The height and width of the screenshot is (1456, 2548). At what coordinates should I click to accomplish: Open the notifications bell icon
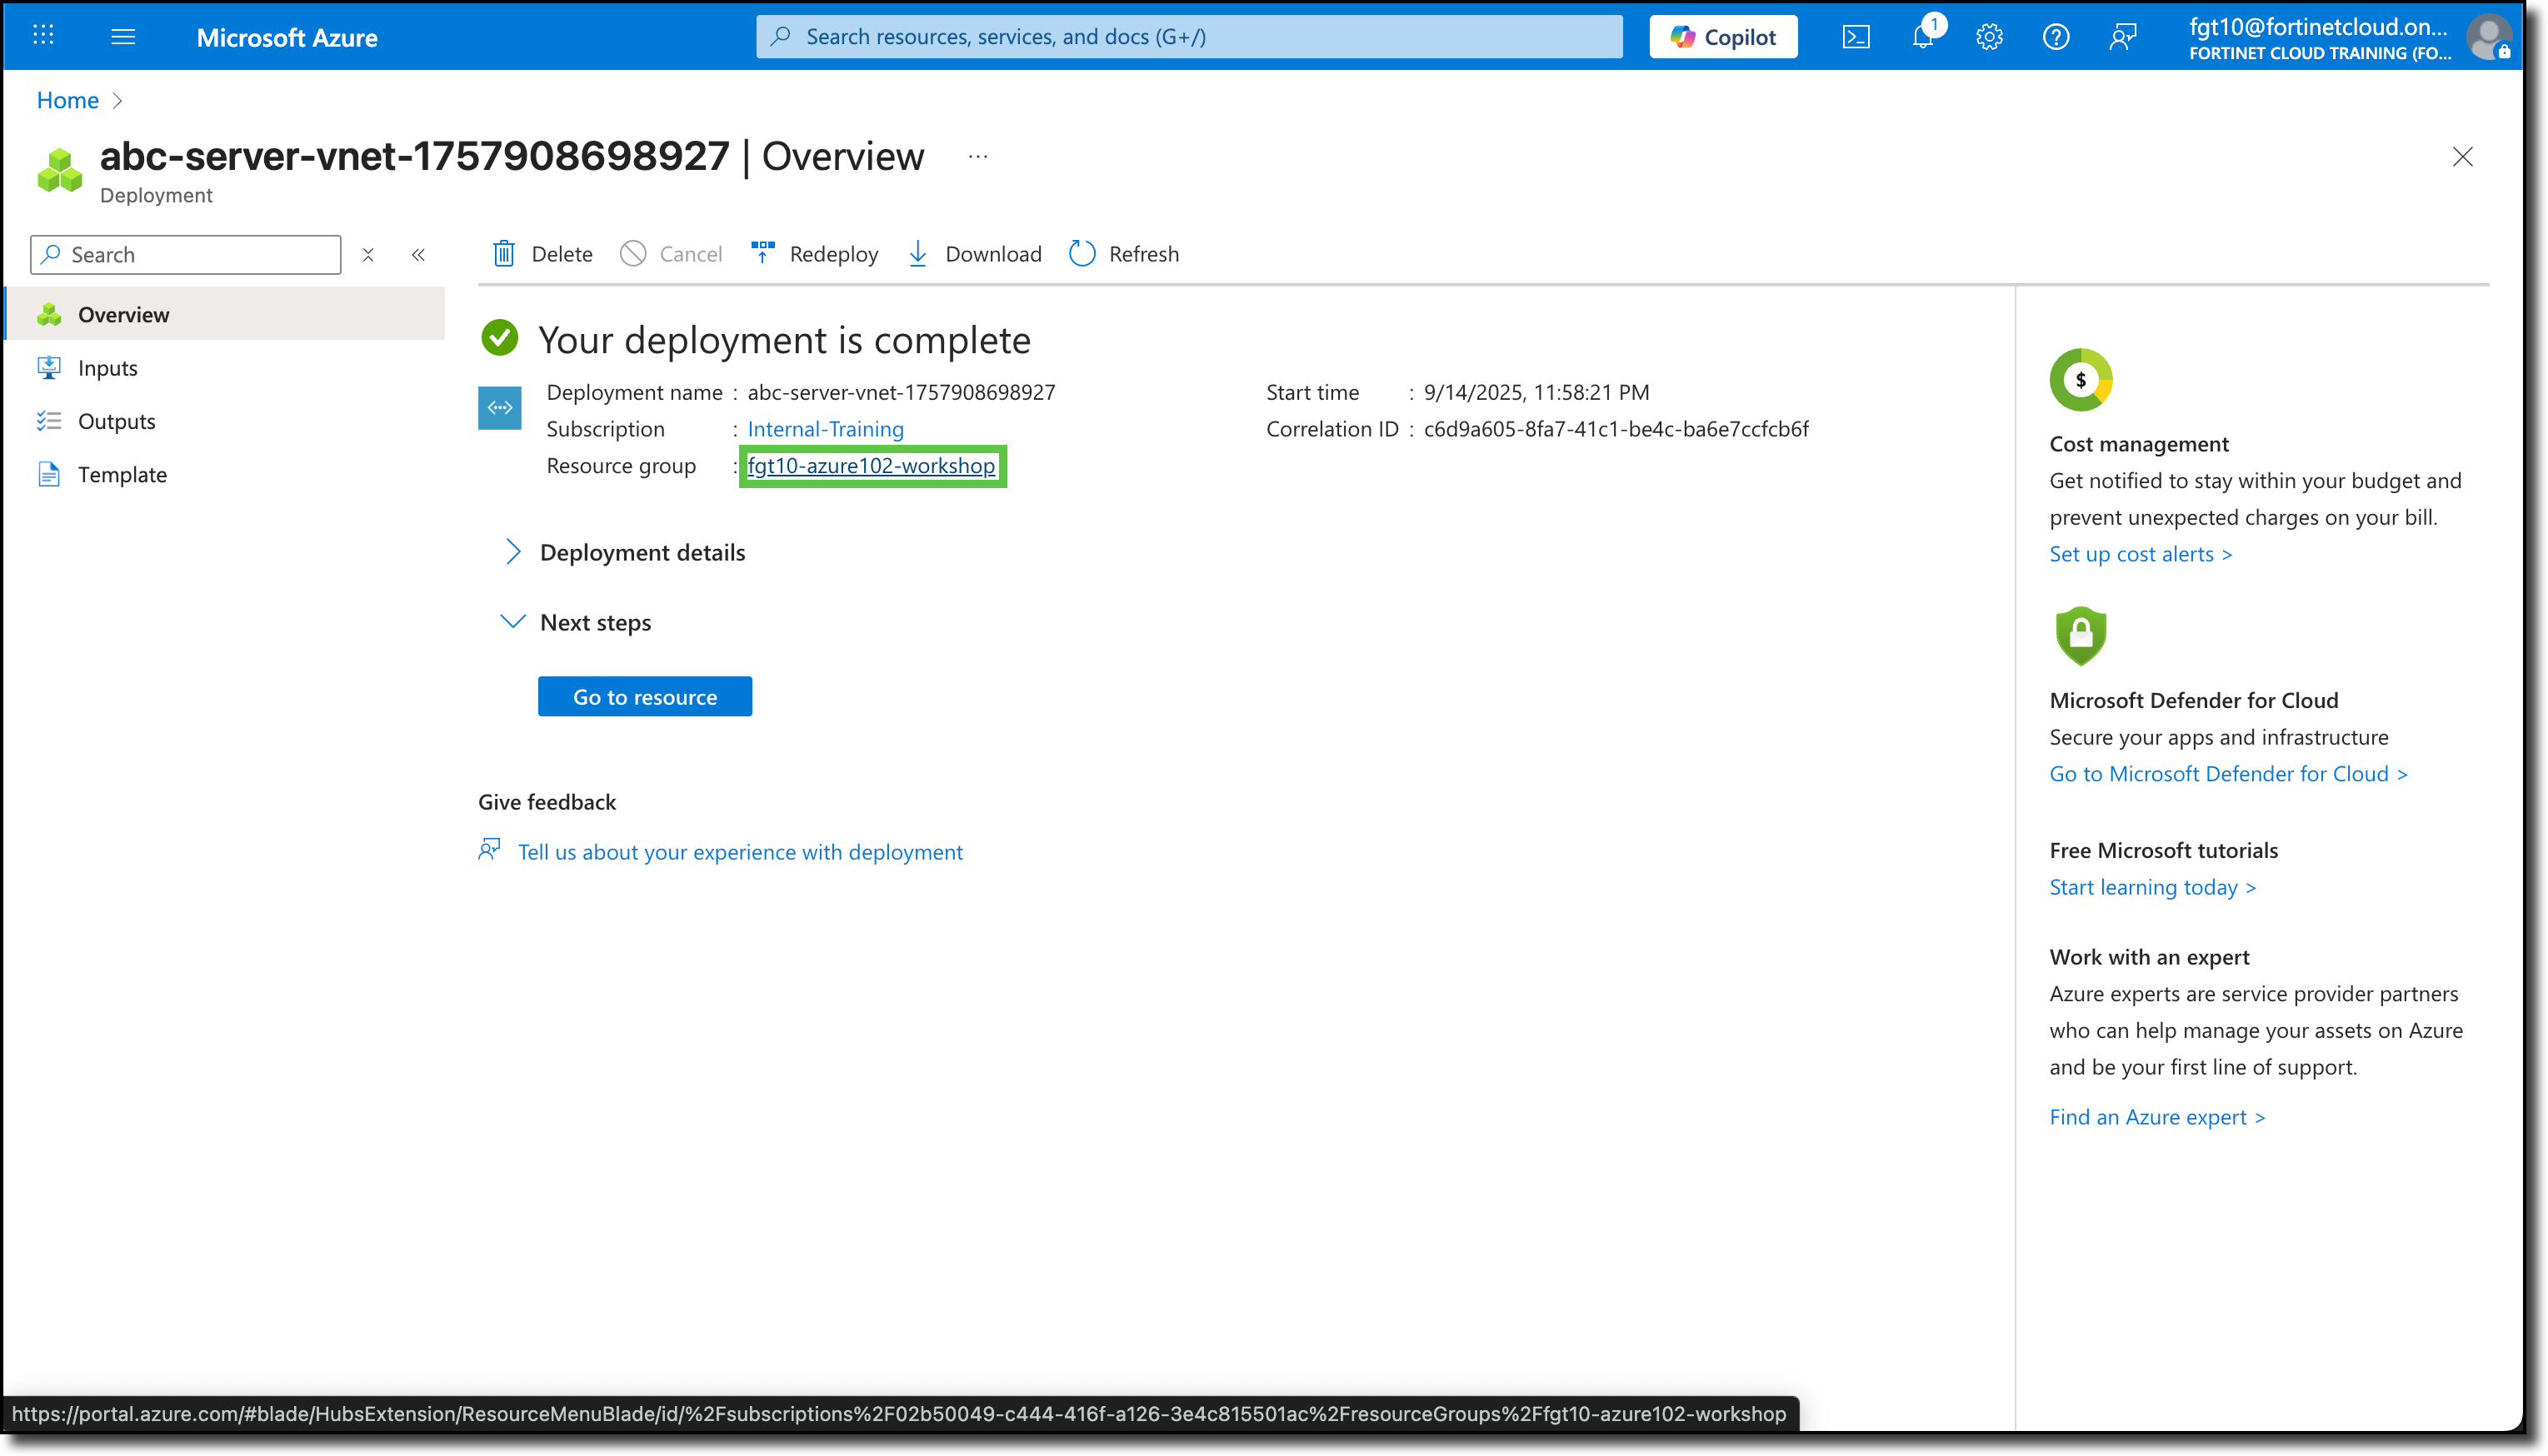click(1922, 36)
